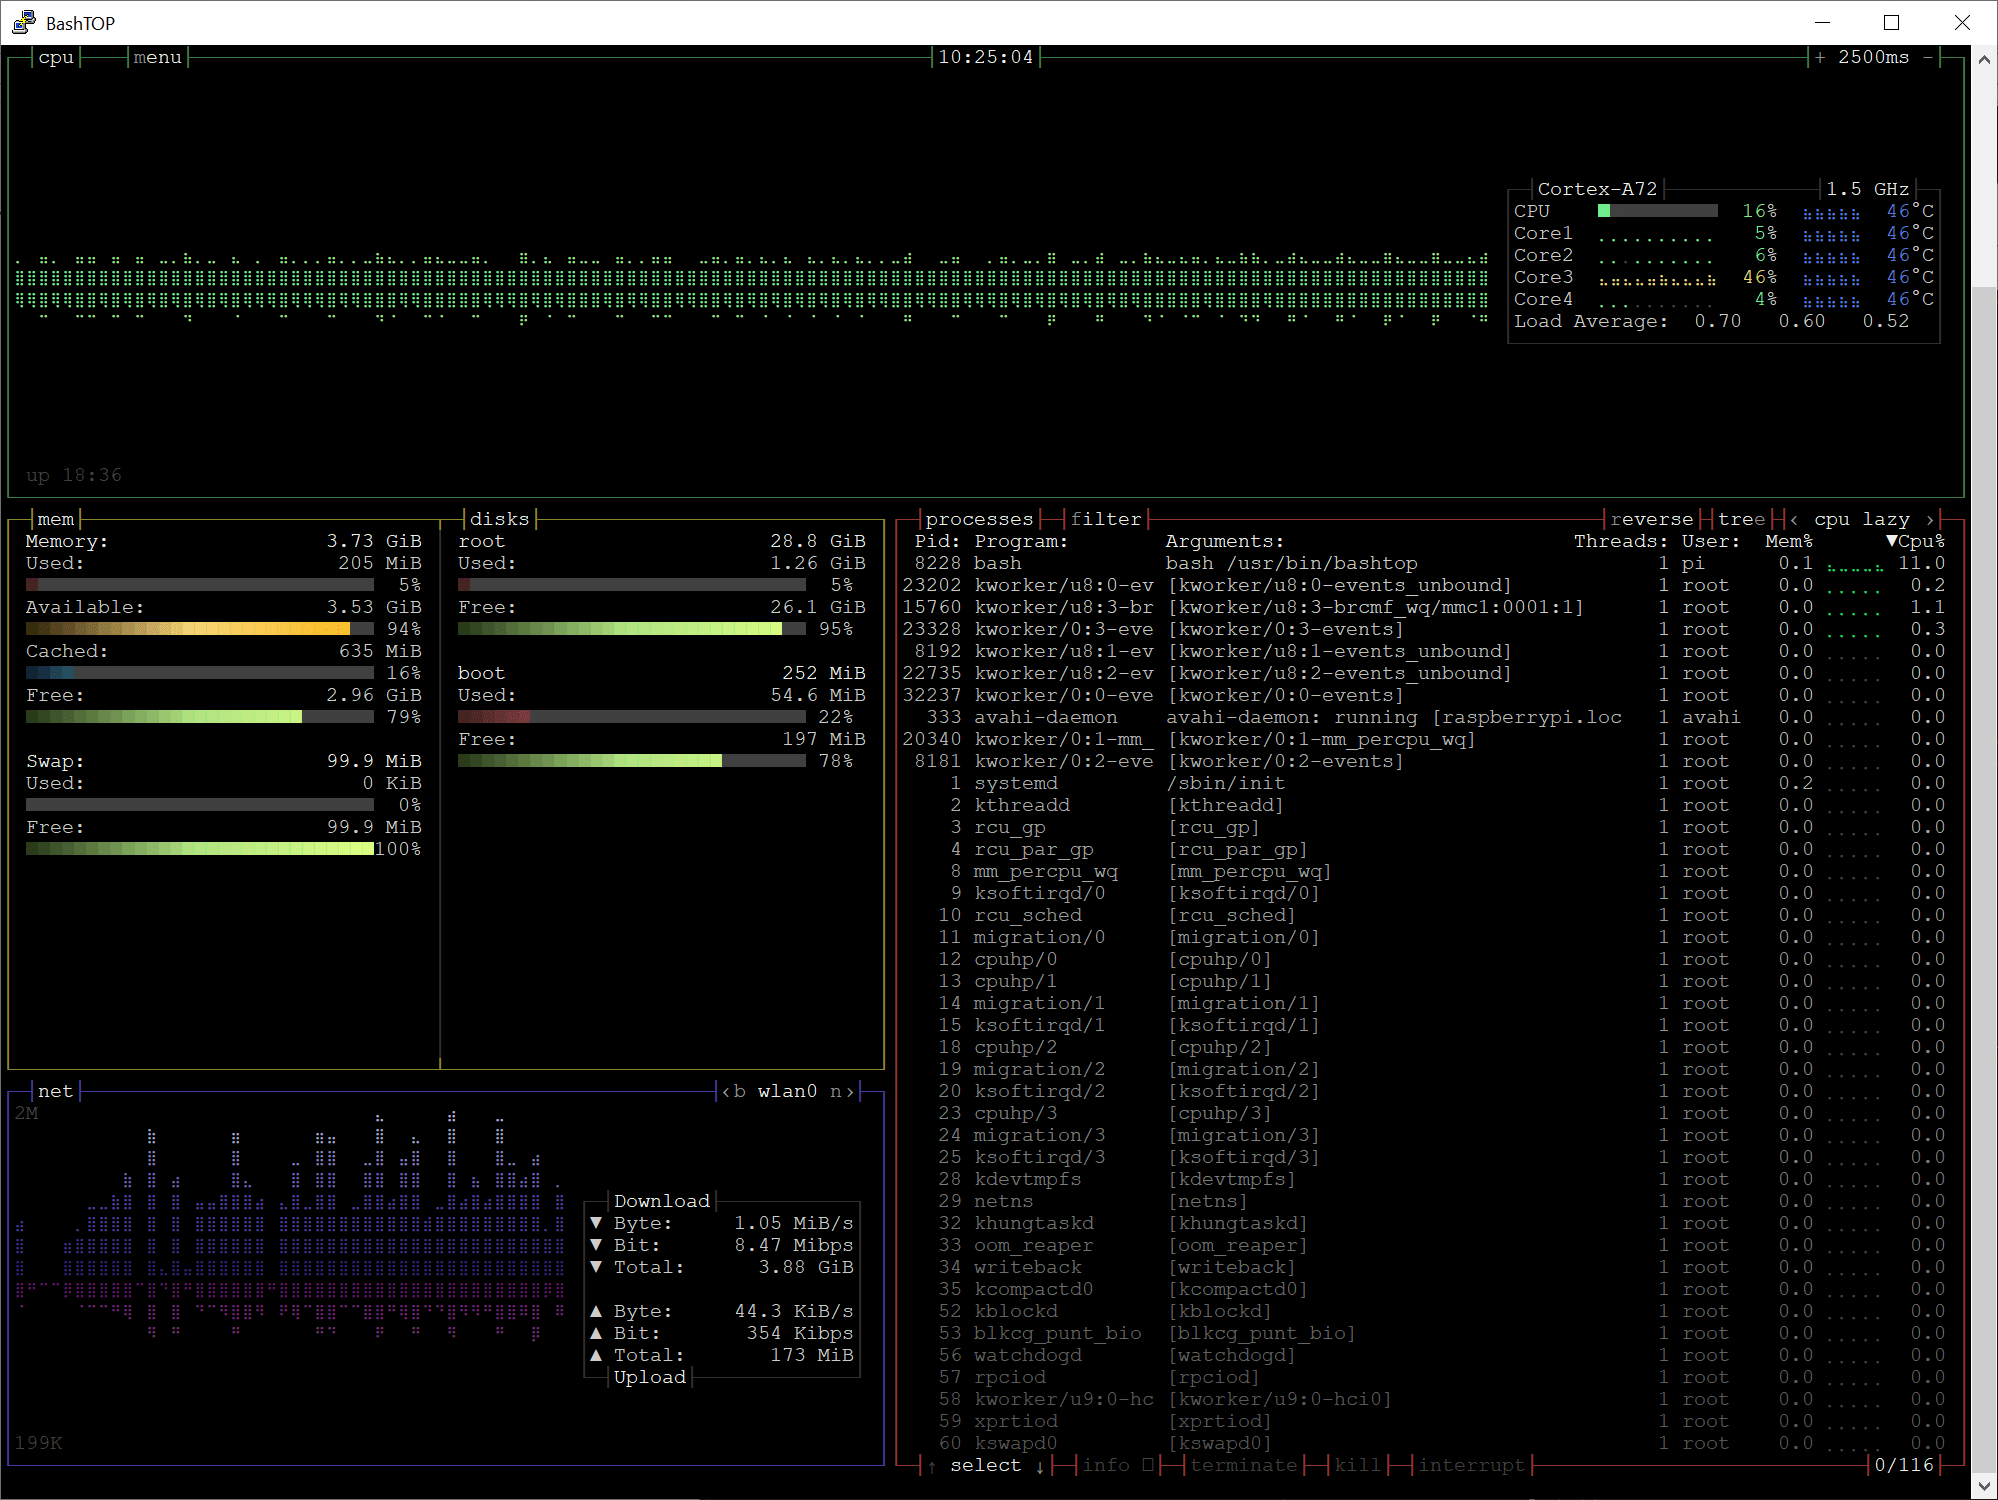Switch to next network interface with n arrow
1998x1500 pixels.
[x=842, y=1091]
